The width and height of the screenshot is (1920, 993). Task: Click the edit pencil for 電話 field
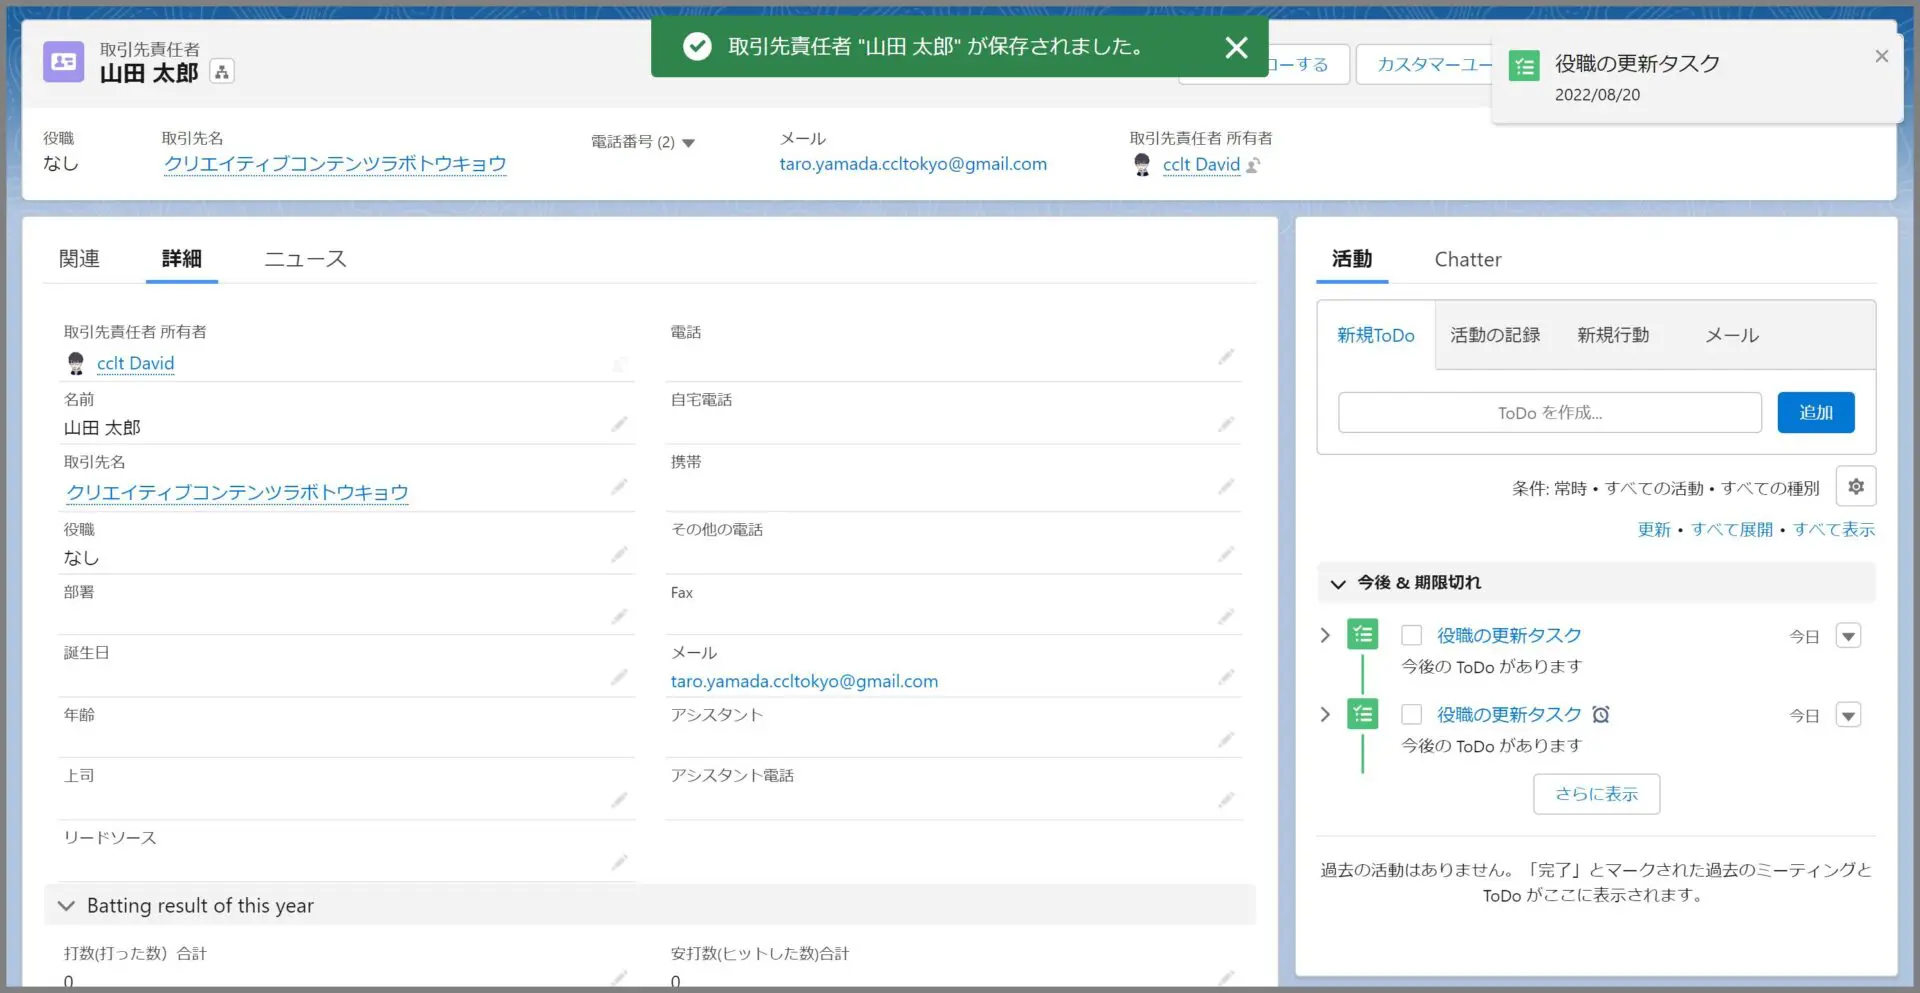pos(1226,357)
